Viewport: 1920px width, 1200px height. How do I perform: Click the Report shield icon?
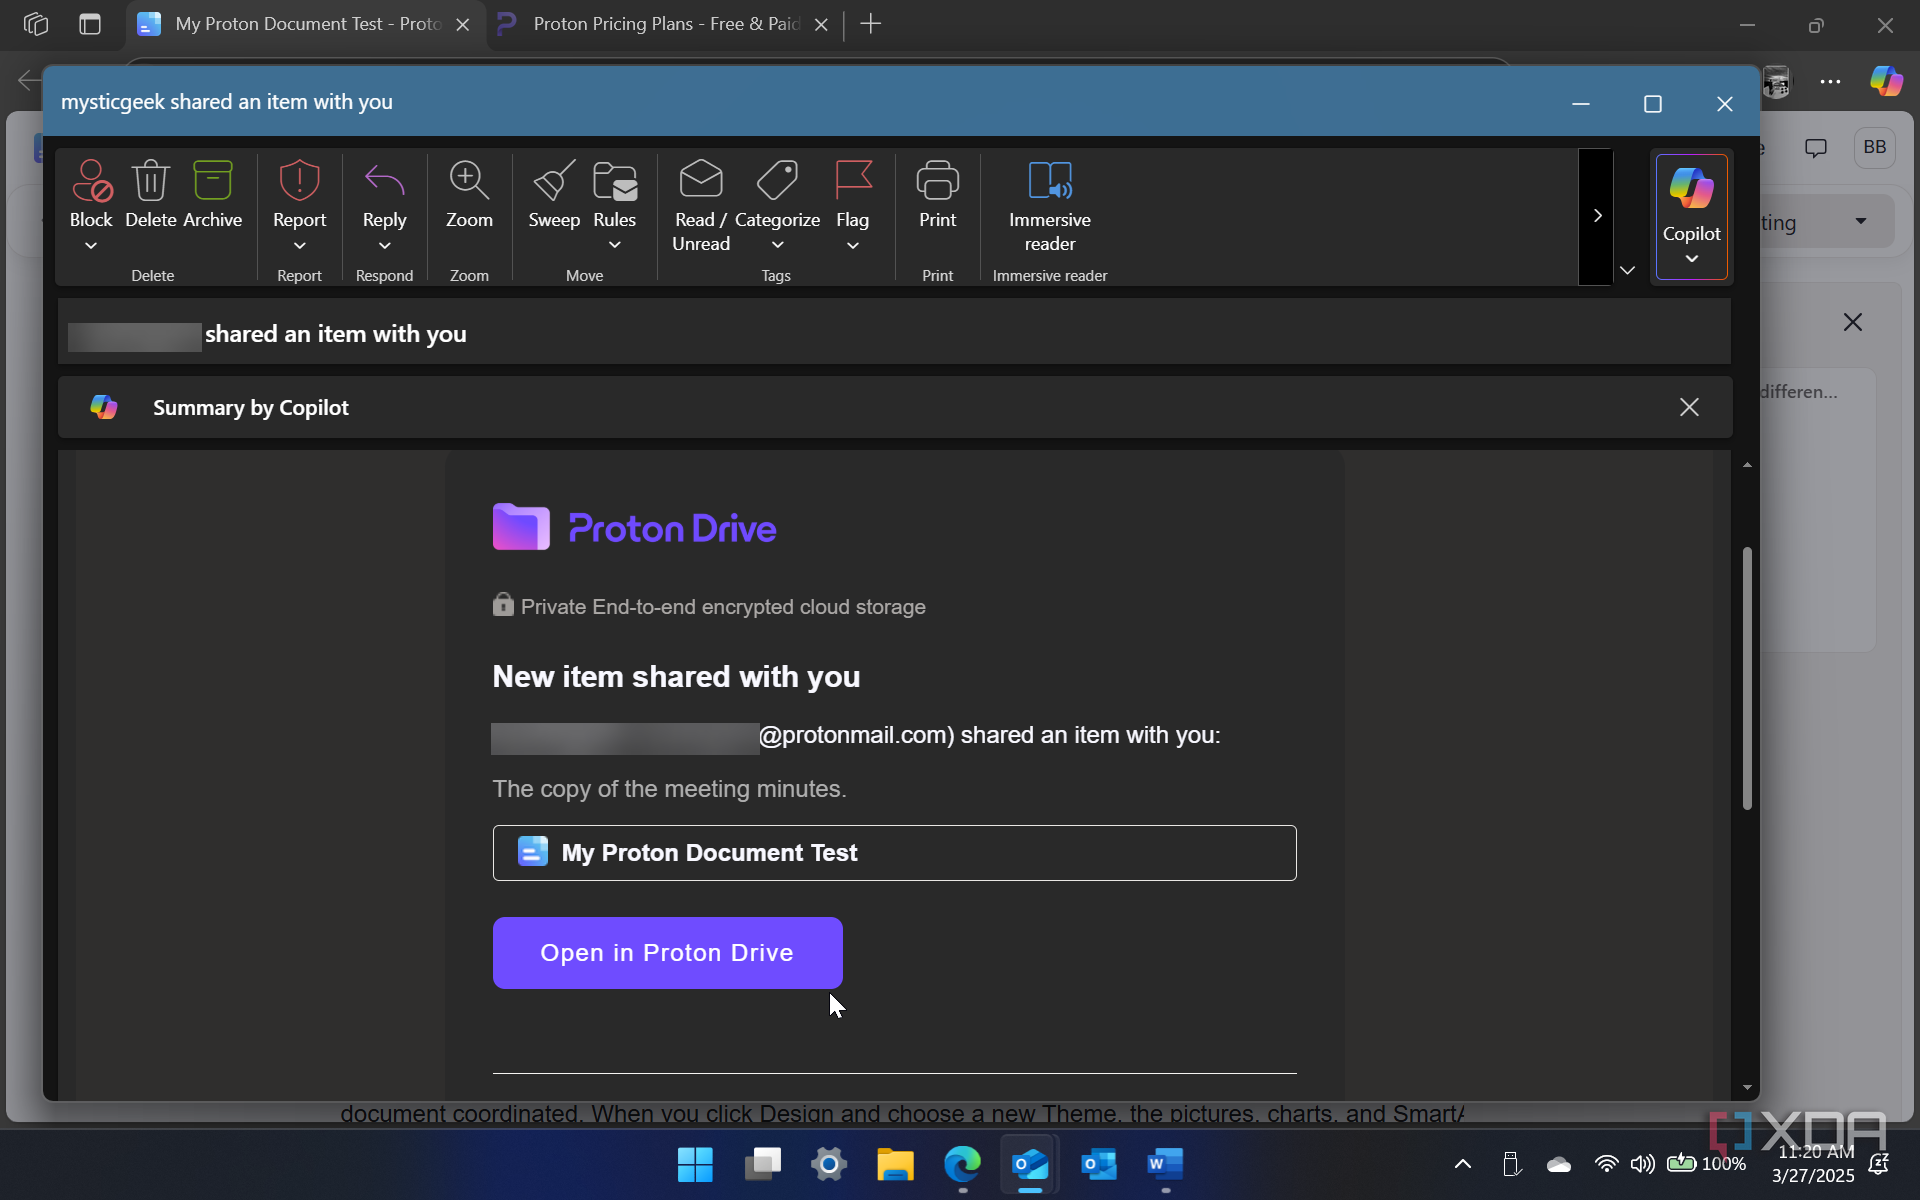click(x=299, y=181)
